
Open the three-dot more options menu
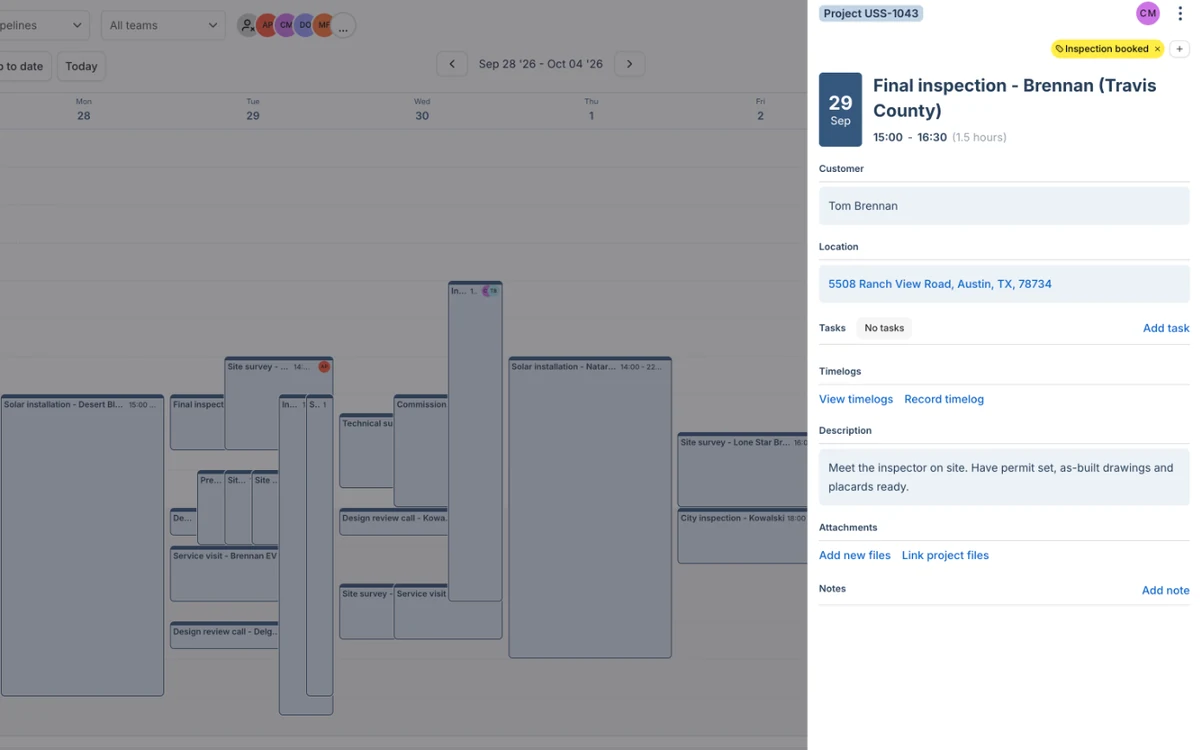click(x=1180, y=13)
